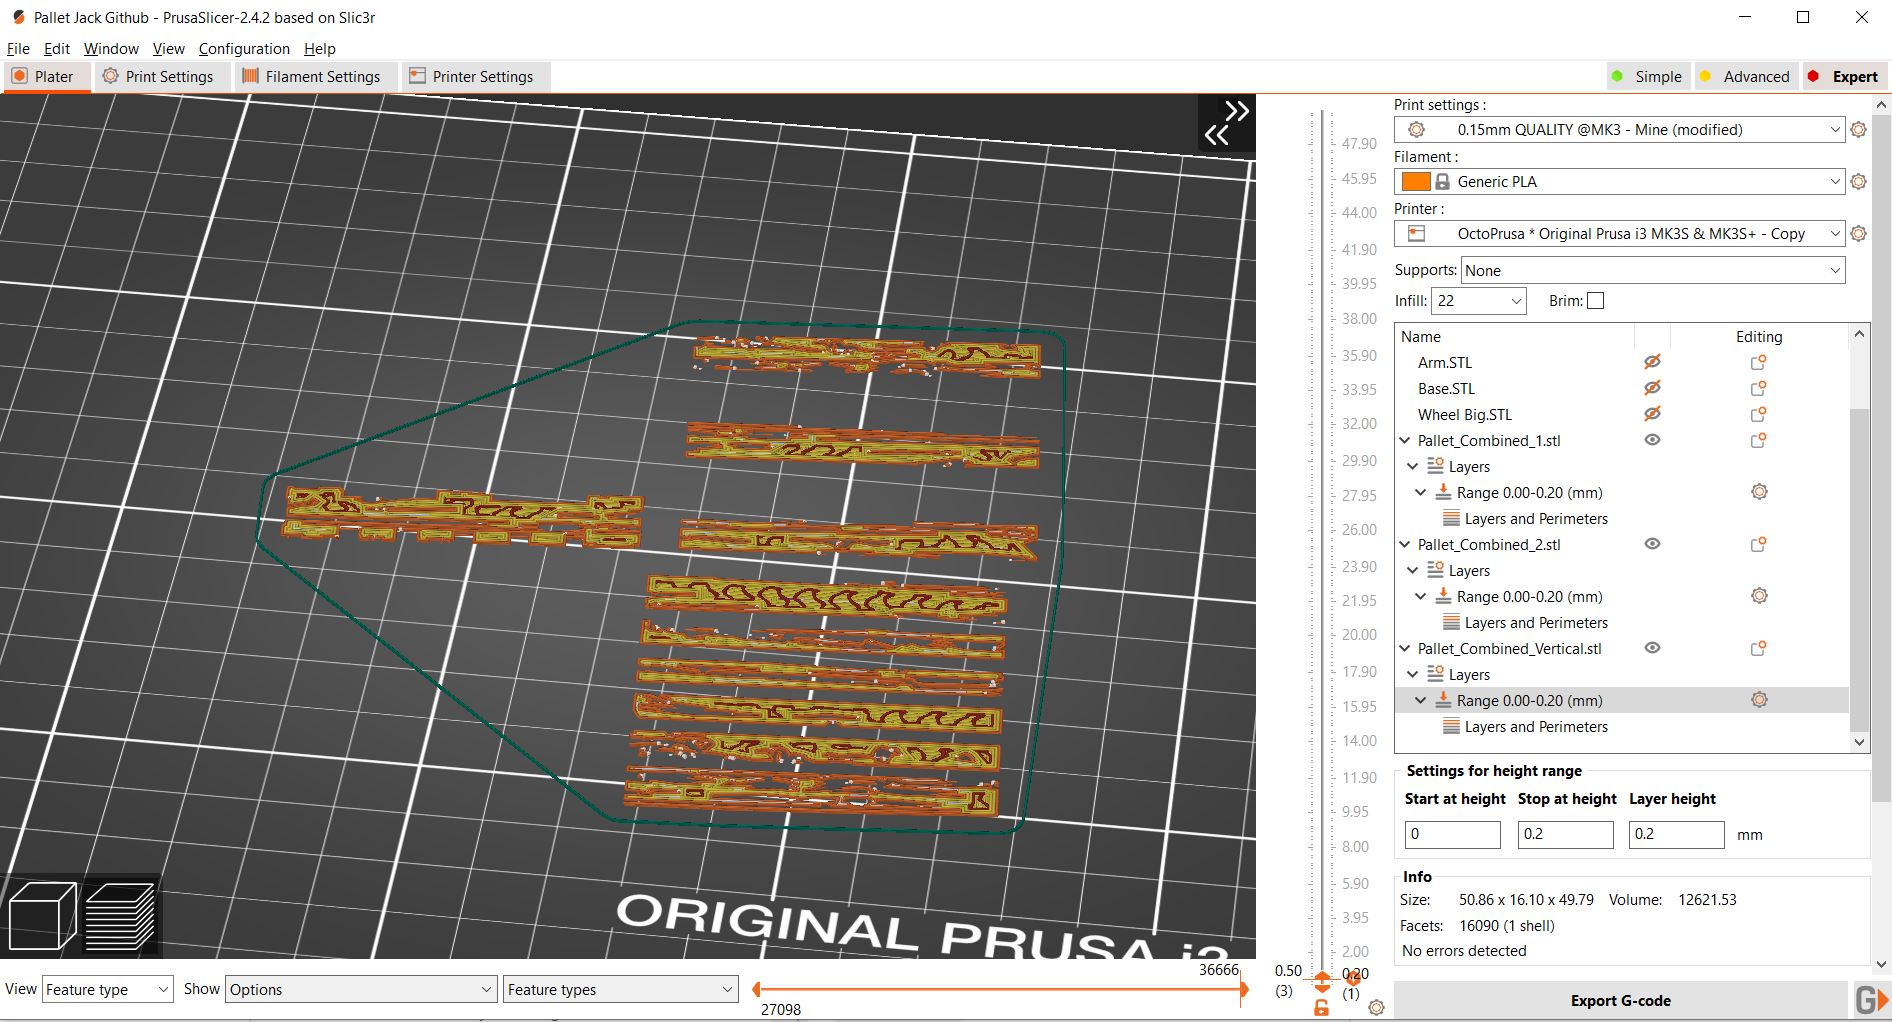Click the Export G-code button
Screen dimensions: 1892x1022
[x=1619, y=999]
